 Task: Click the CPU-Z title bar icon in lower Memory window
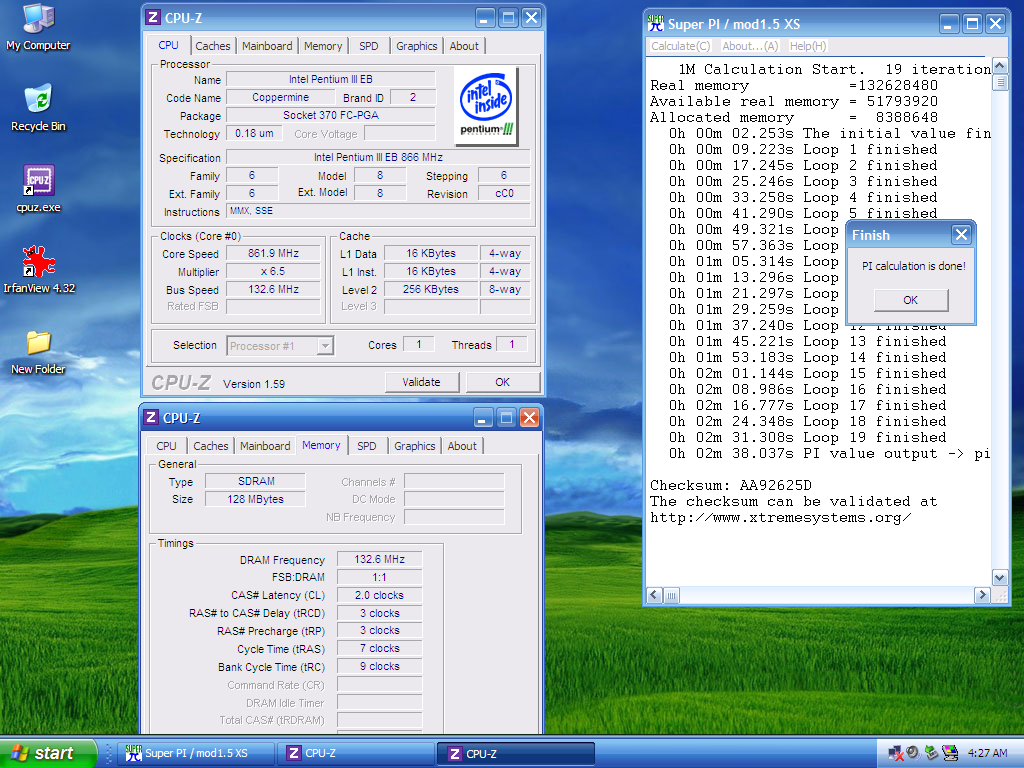(x=151, y=417)
